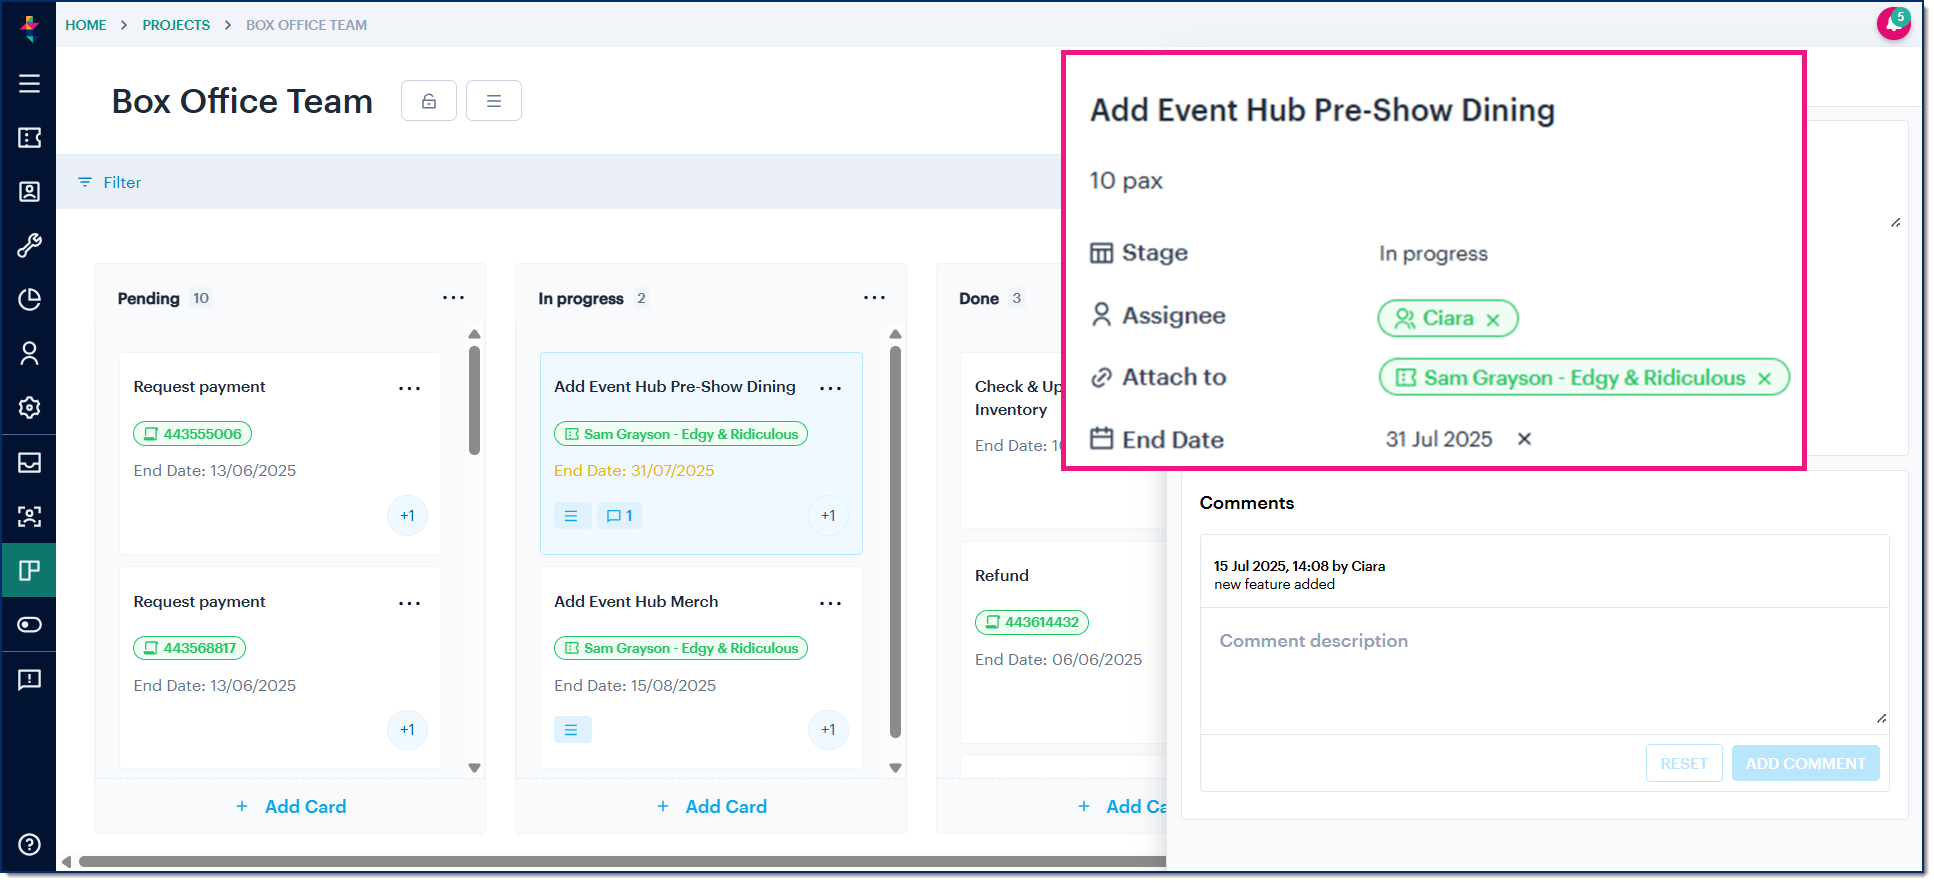This screenshot has height=883, width=1934.
Task: Click the Sam Grayson tag on Pre-Show Dining card
Action: click(681, 434)
